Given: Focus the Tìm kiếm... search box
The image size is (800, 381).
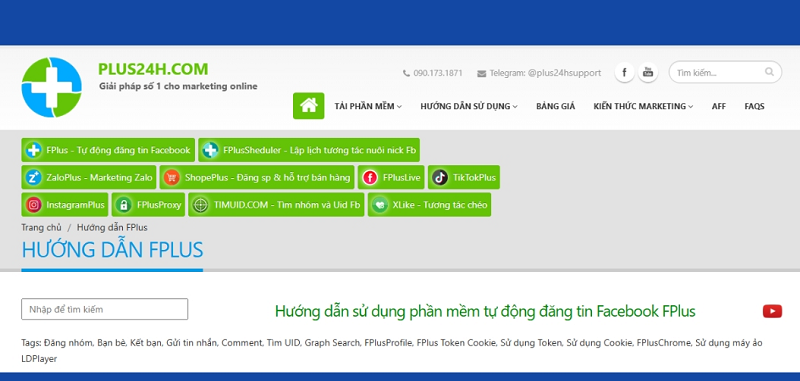Looking at the screenshot, I should coord(725,72).
